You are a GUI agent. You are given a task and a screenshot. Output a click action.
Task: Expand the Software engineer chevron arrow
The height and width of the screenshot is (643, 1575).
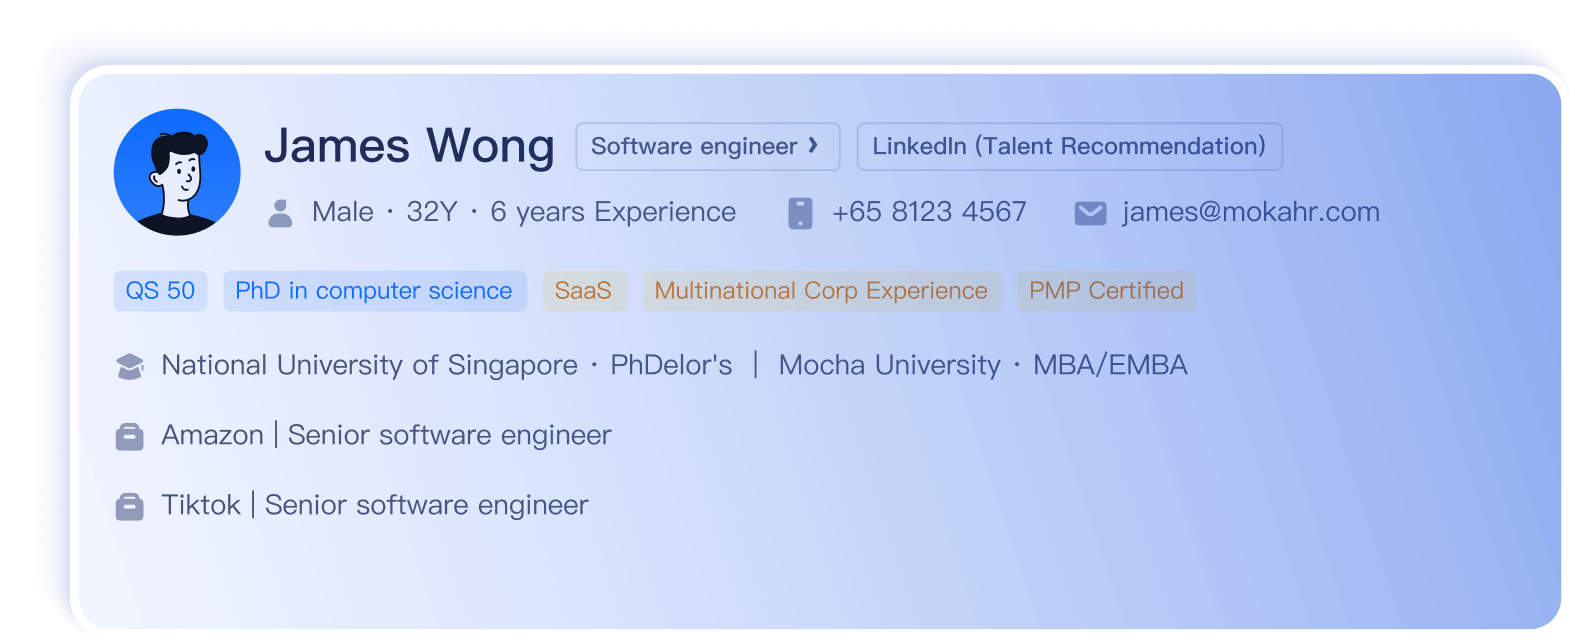pos(814,146)
